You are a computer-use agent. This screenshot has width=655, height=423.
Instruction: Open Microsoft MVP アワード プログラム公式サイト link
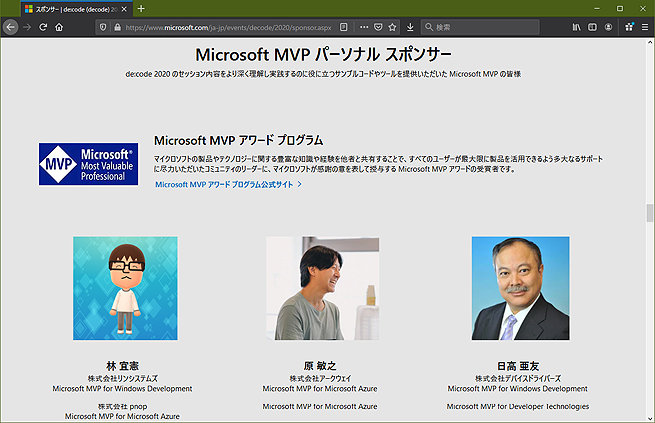228,185
